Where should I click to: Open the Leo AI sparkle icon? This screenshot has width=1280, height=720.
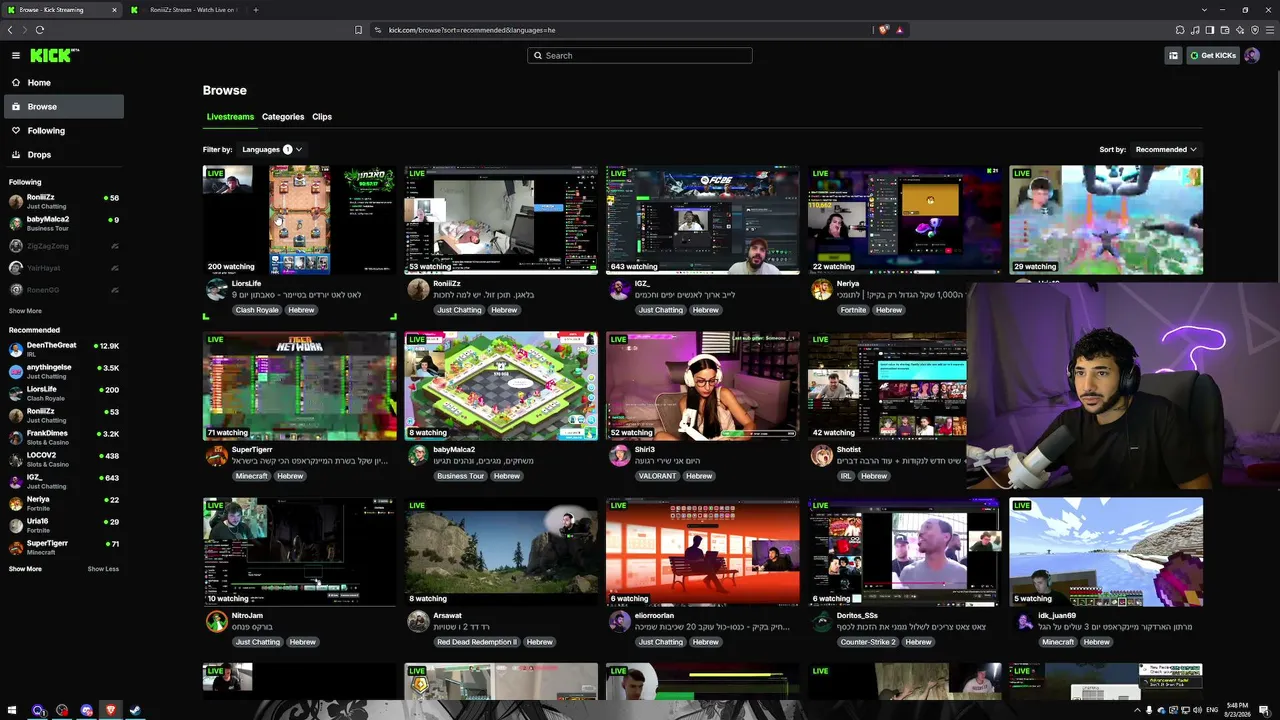coord(1240,30)
